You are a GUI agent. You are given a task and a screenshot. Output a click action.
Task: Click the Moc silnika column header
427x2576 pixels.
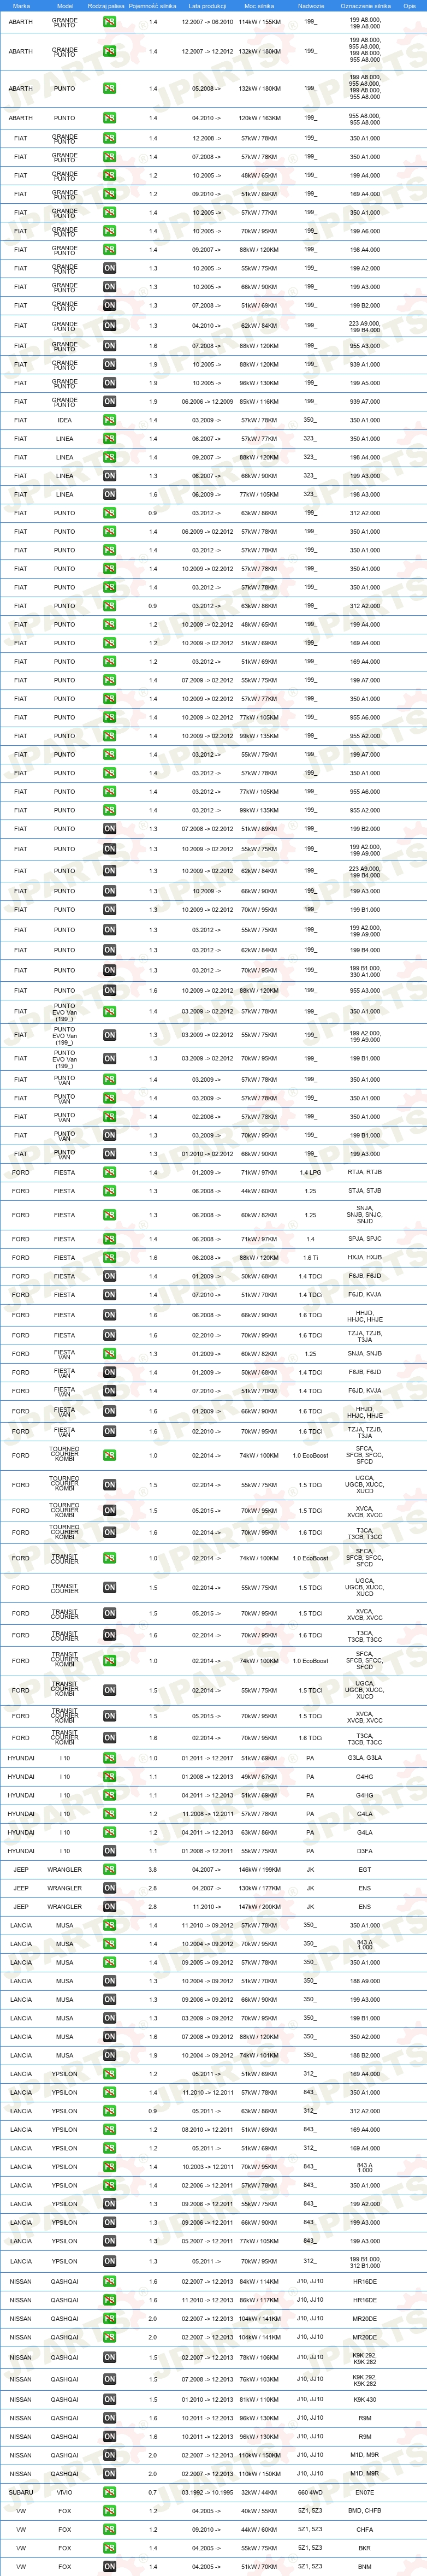pos(259,5)
